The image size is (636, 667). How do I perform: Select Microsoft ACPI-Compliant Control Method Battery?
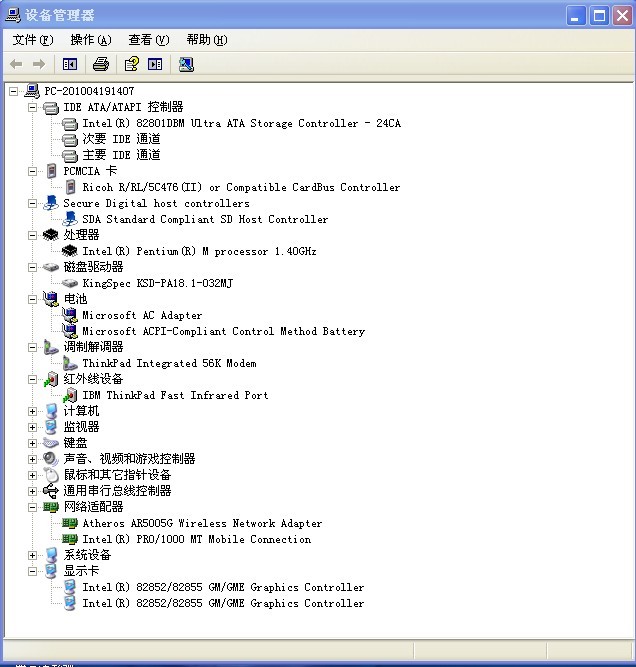223,331
